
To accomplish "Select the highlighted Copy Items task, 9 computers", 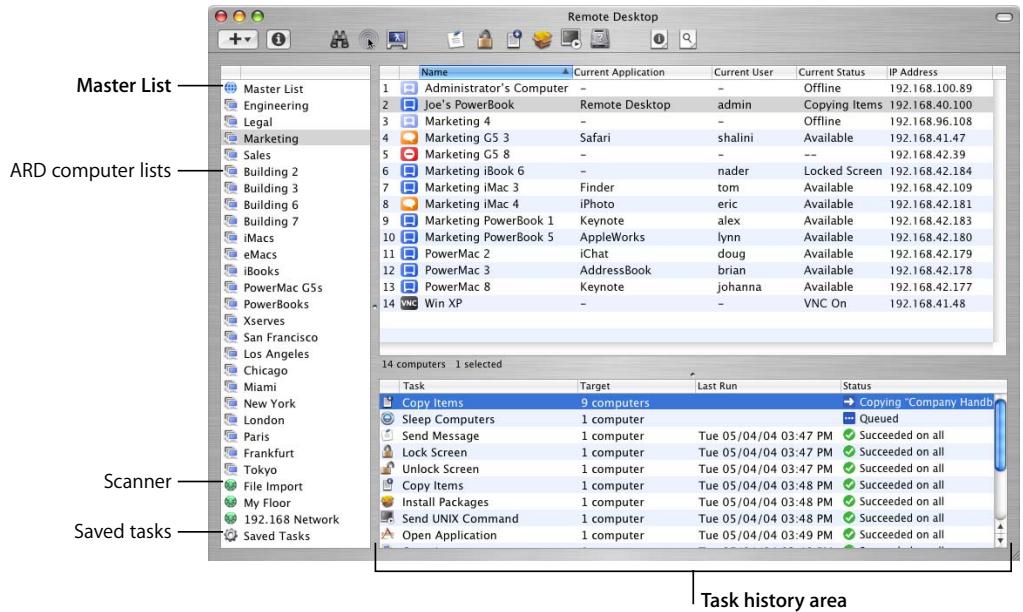I will pyautogui.click(x=686, y=403).
